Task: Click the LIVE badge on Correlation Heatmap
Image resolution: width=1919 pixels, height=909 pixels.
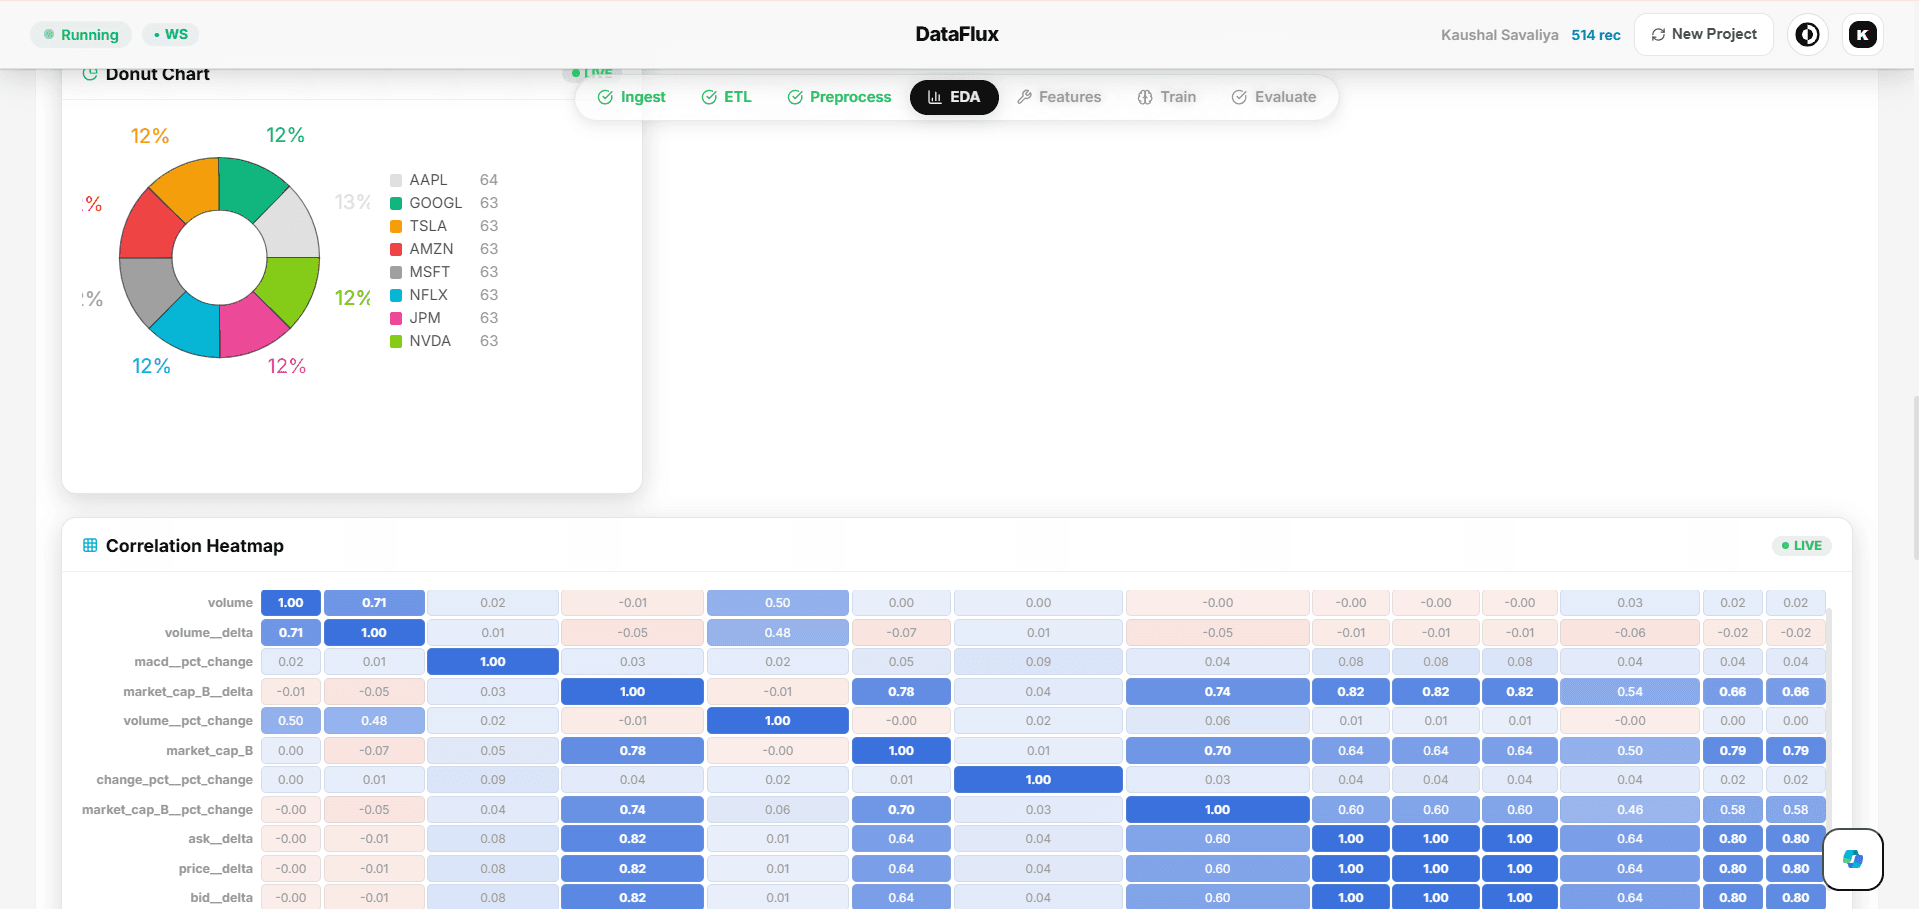Action: [1801, 545]
